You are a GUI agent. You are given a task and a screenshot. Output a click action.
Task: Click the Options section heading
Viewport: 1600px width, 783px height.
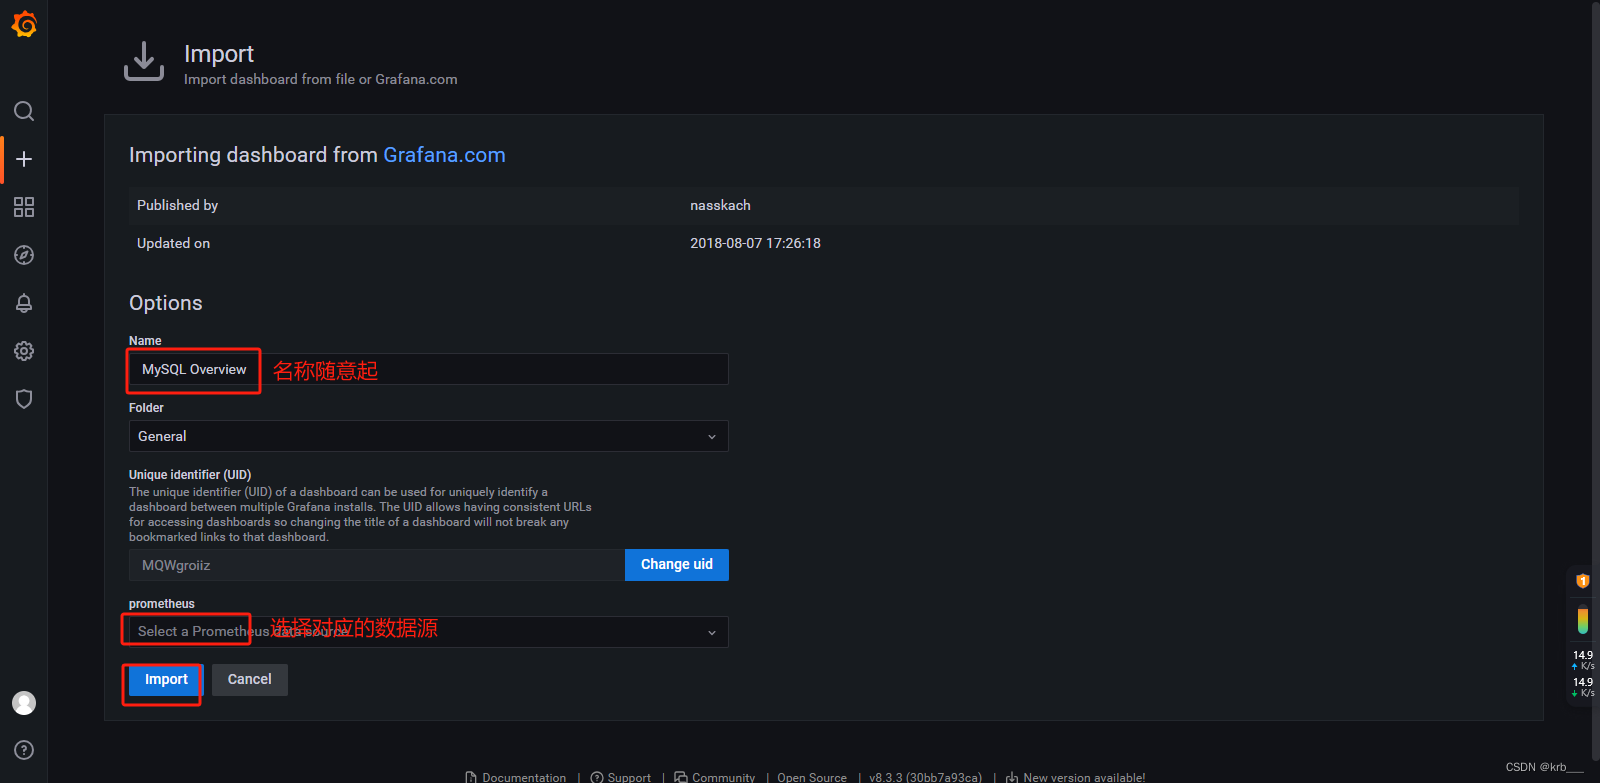tap(166, 303)
